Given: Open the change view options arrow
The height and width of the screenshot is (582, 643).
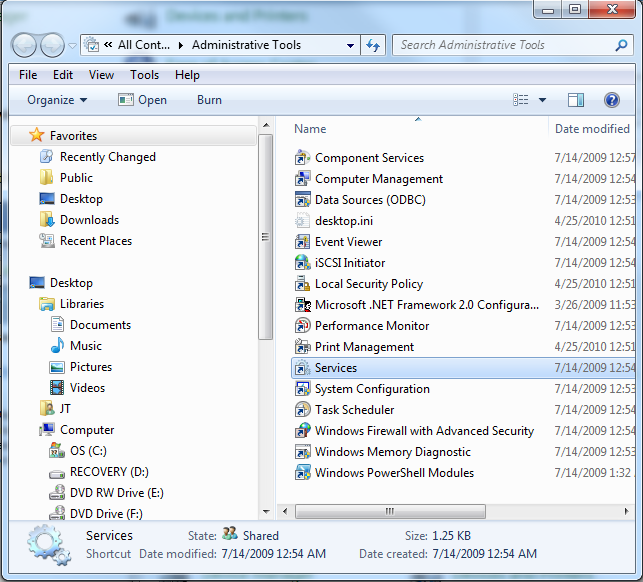Looking at the screenshot, I should 542,100.
